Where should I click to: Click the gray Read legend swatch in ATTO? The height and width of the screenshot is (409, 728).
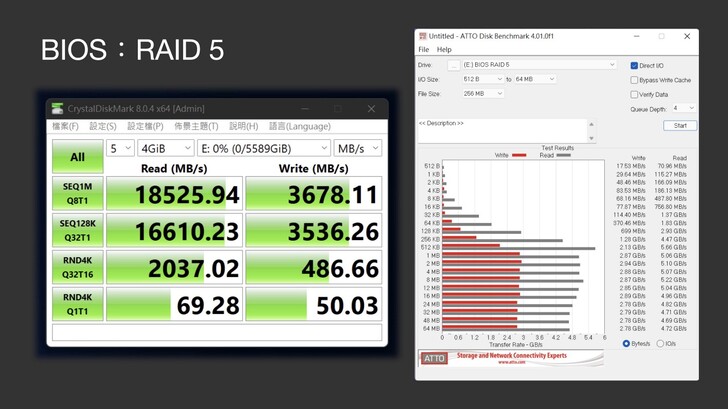pos(563,155)
